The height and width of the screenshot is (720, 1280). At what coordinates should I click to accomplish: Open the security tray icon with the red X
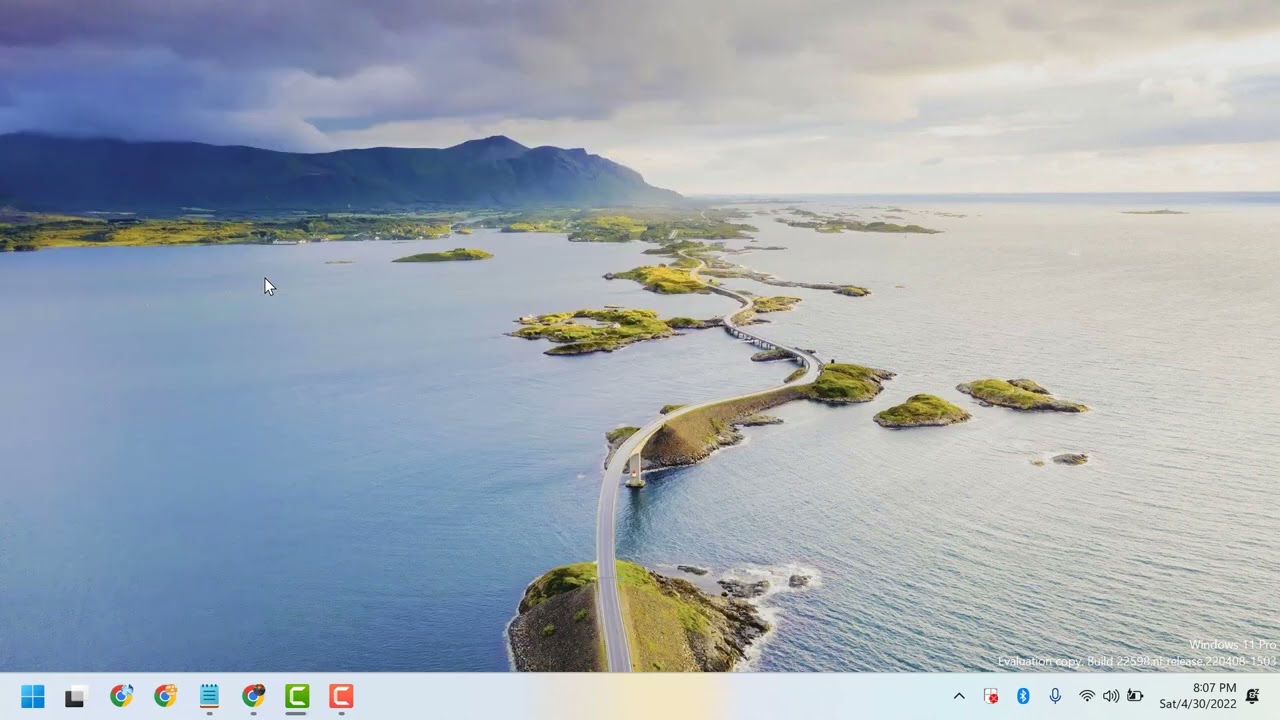(991, 696)
